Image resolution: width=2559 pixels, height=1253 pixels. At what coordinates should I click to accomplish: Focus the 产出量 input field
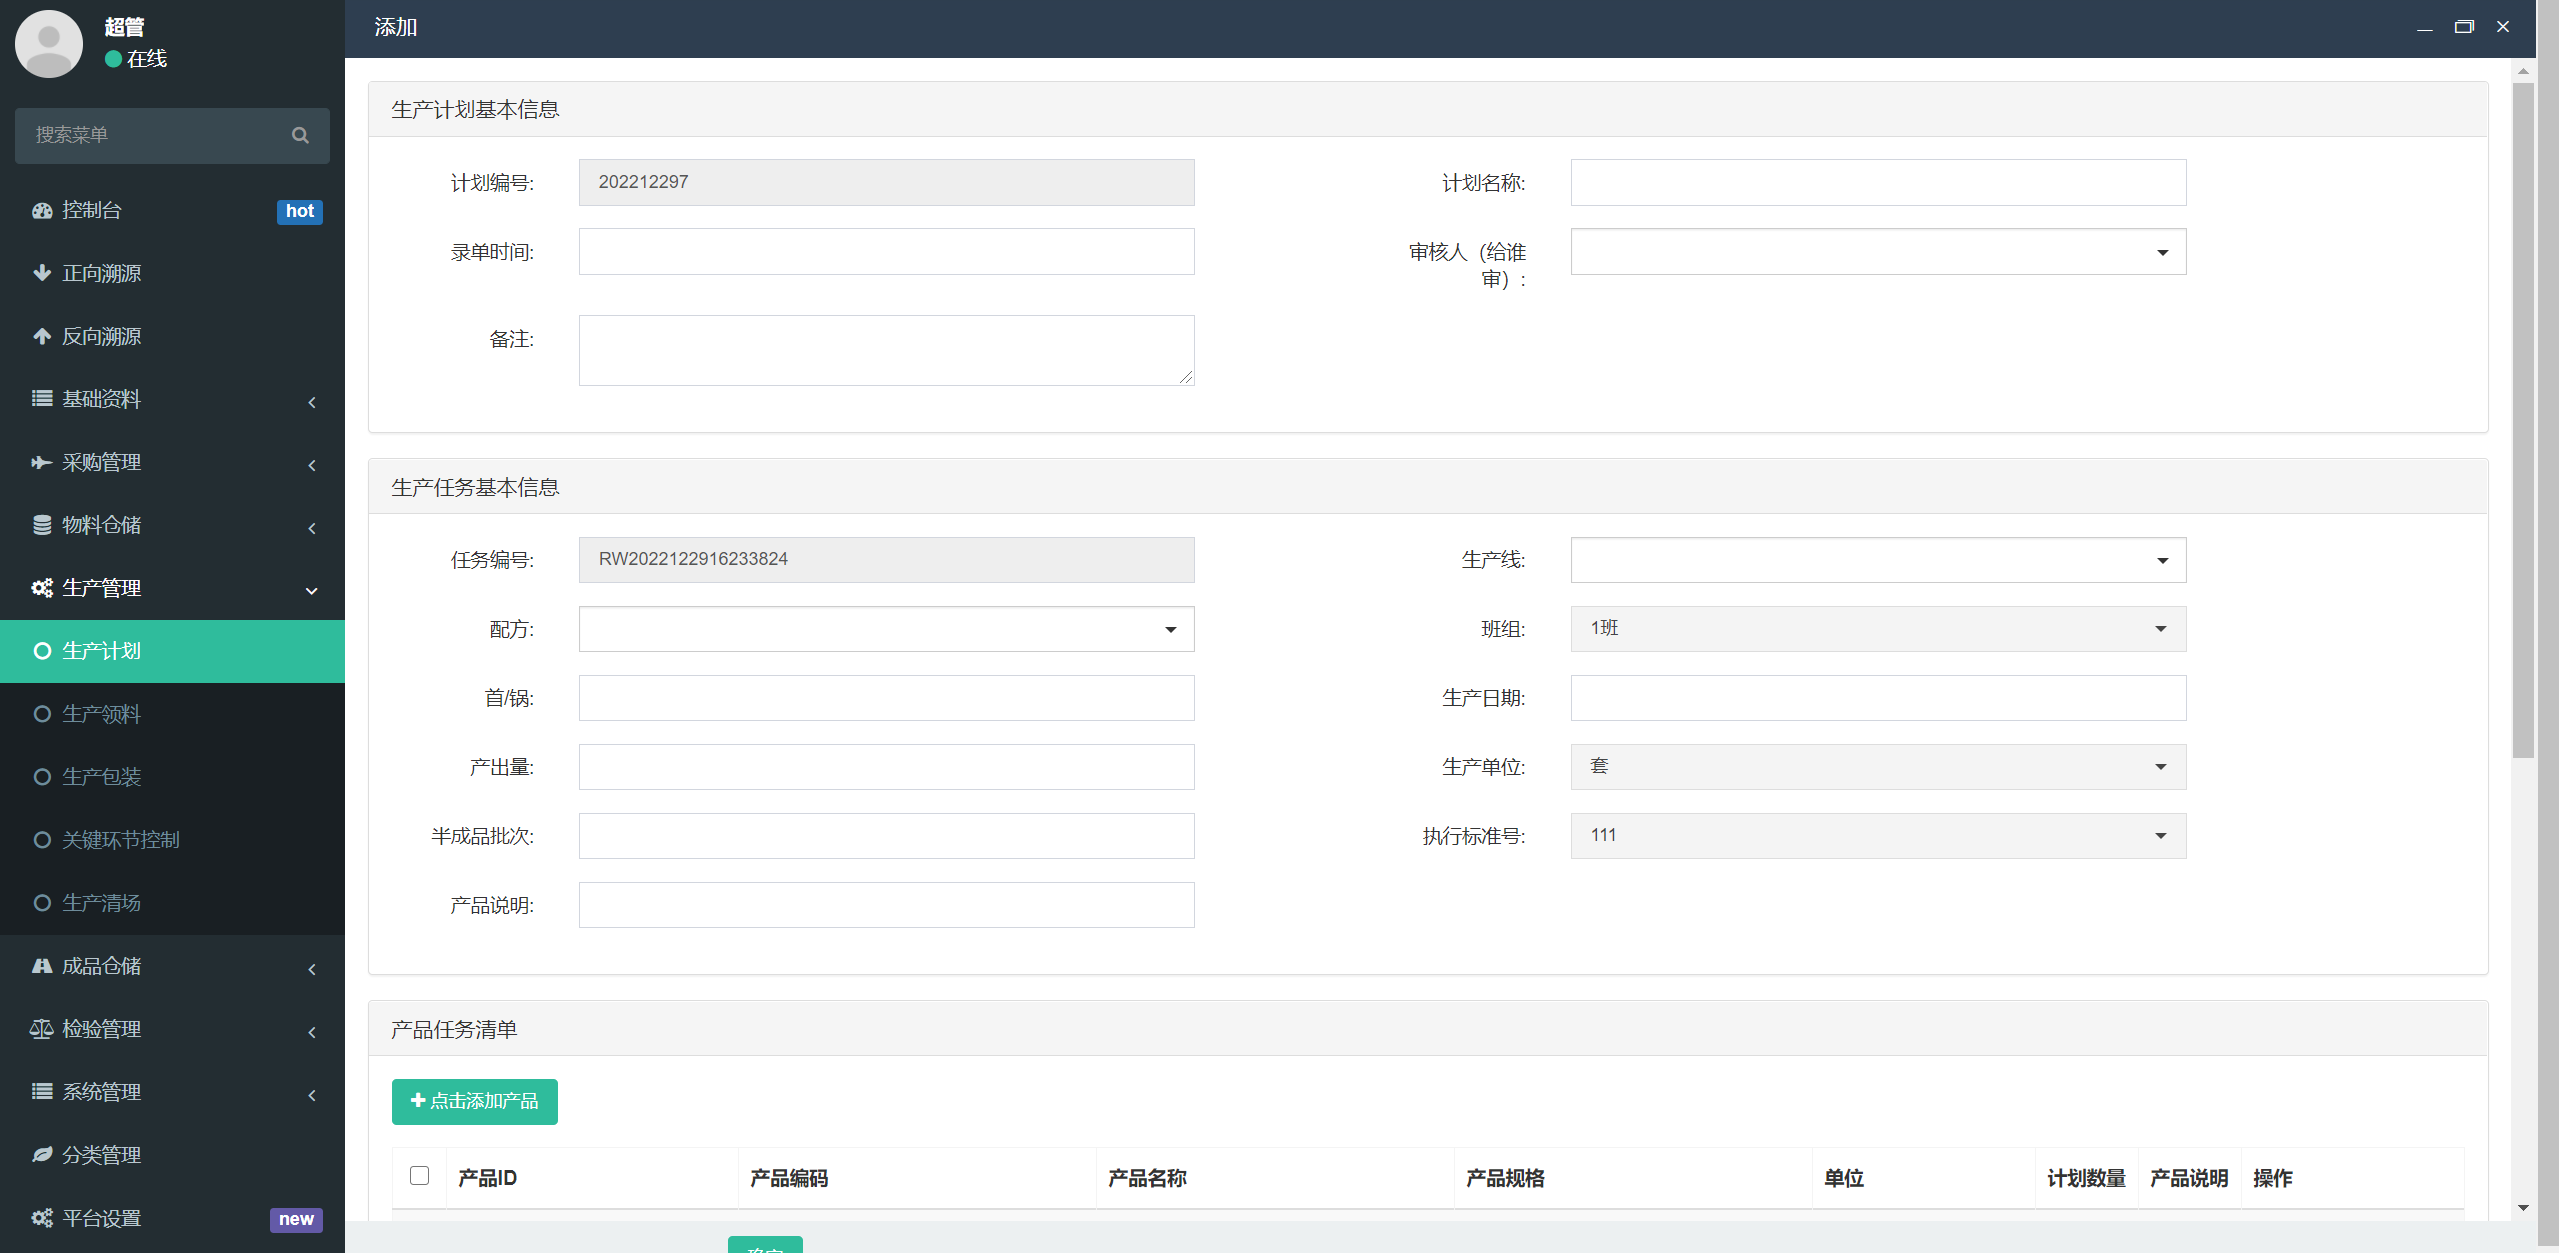[x=886, y=767]
